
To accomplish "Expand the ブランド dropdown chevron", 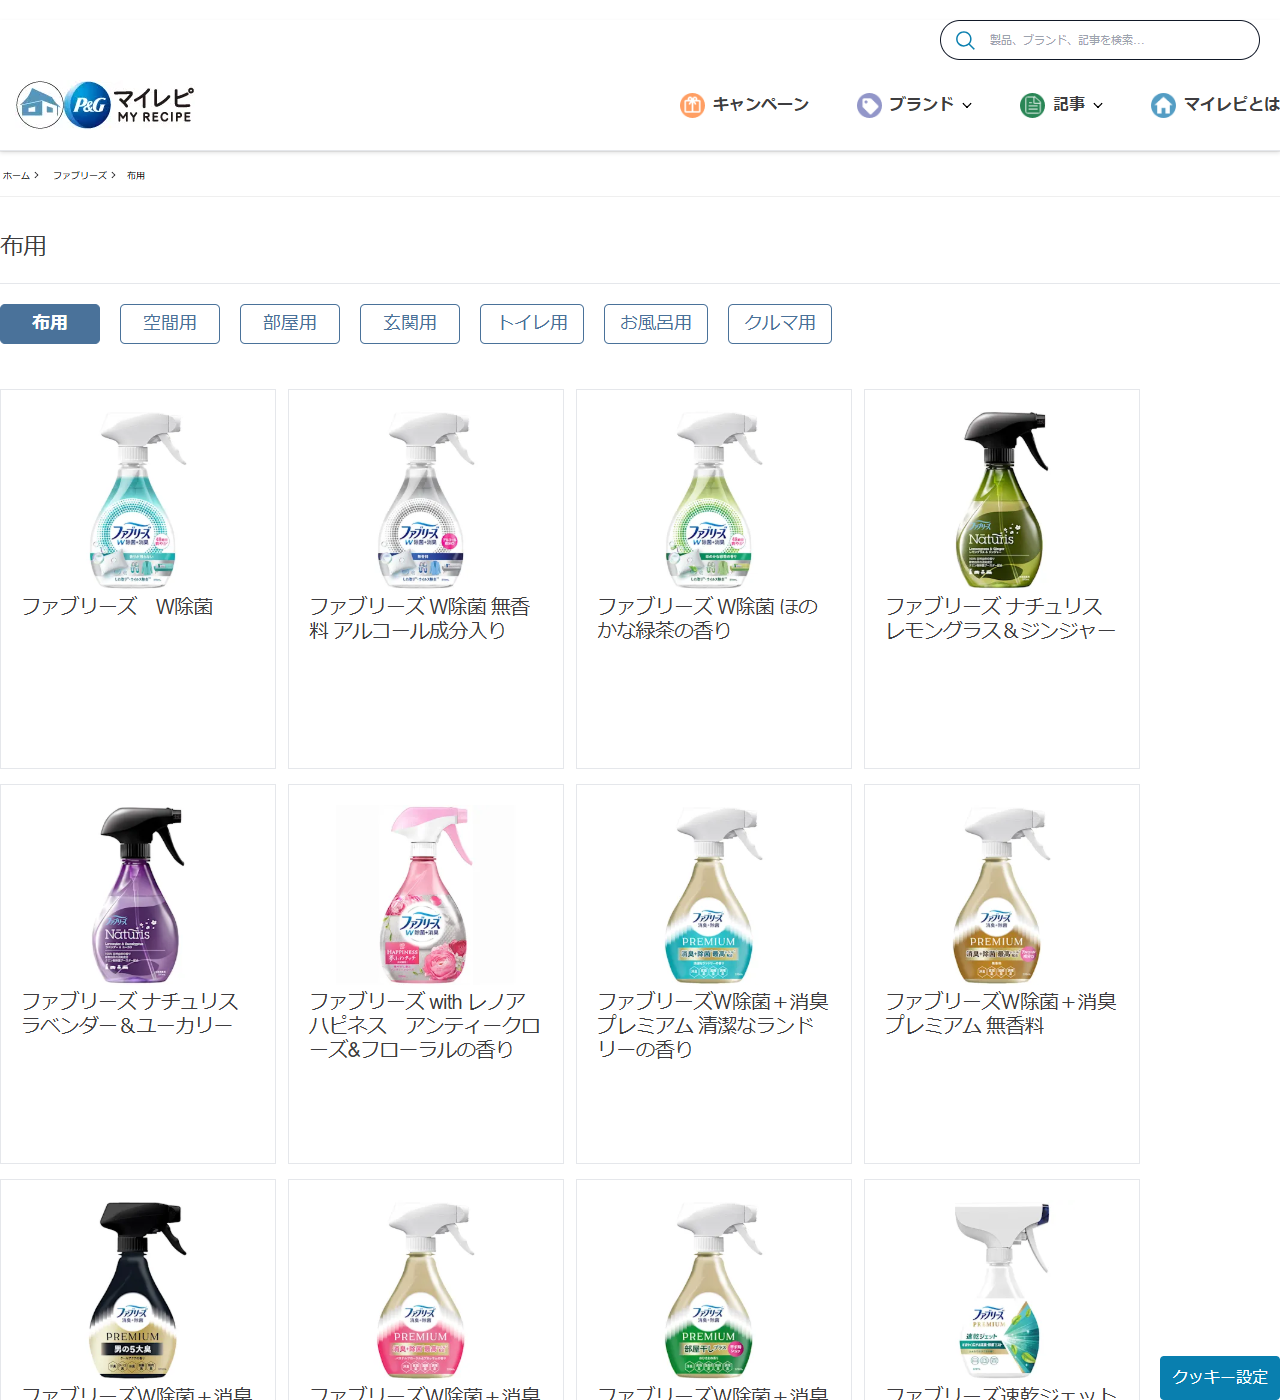I will coord(967,105).
